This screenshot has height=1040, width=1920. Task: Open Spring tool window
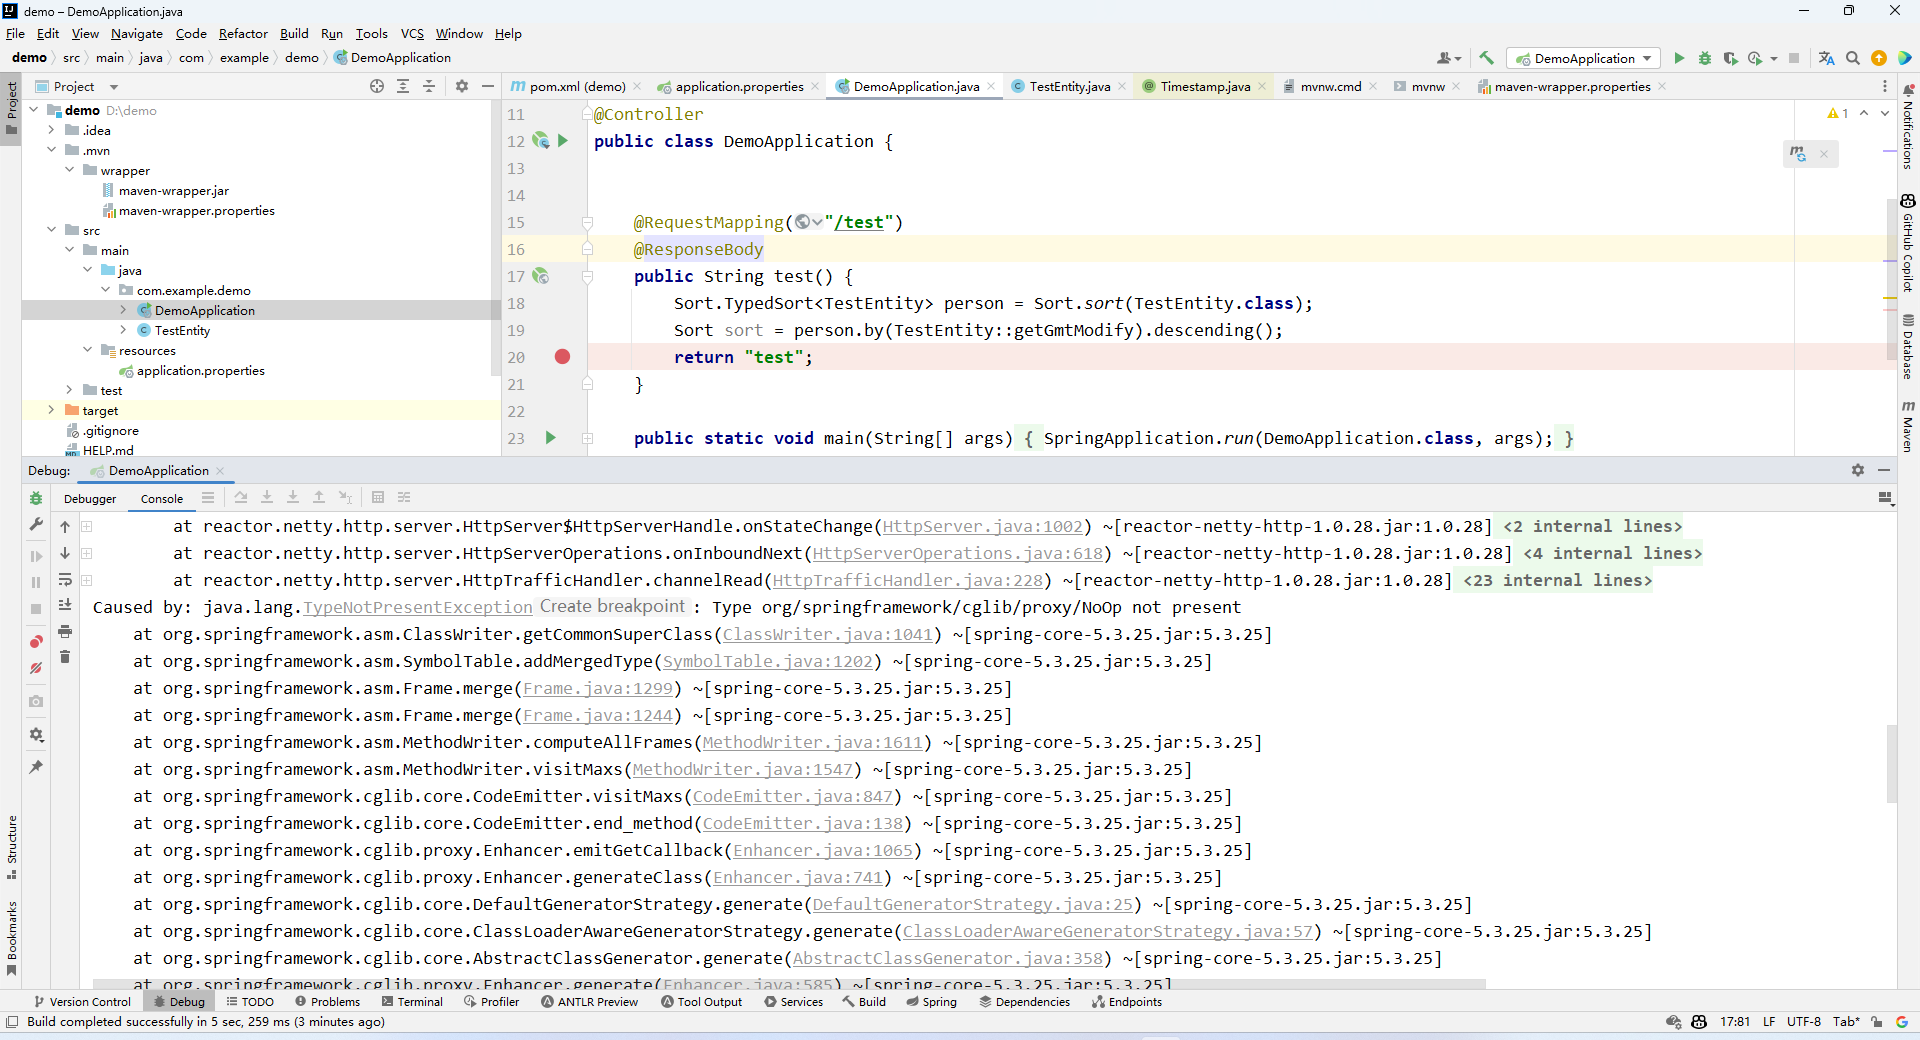pos(931,1001)
